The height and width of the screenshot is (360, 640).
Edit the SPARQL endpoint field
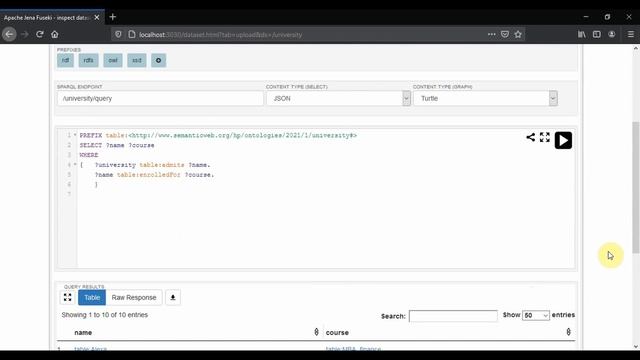(x=160, y=98)
